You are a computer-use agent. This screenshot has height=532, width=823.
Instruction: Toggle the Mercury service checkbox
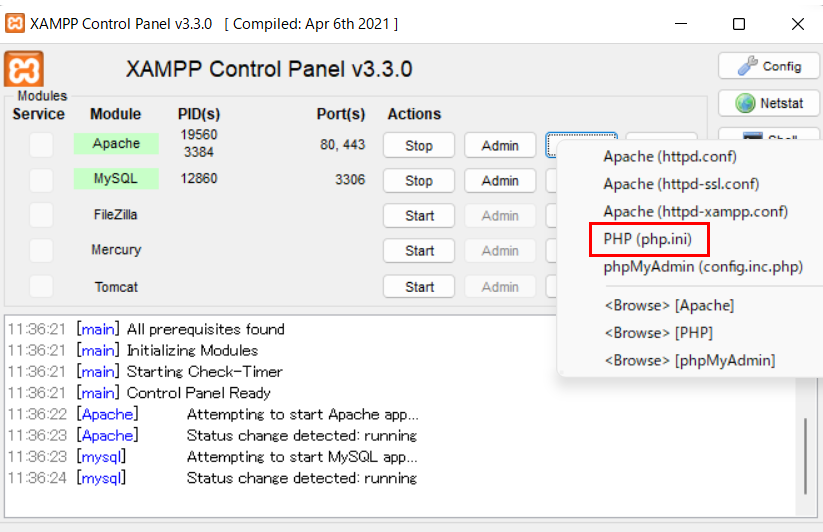pos(41,250)
